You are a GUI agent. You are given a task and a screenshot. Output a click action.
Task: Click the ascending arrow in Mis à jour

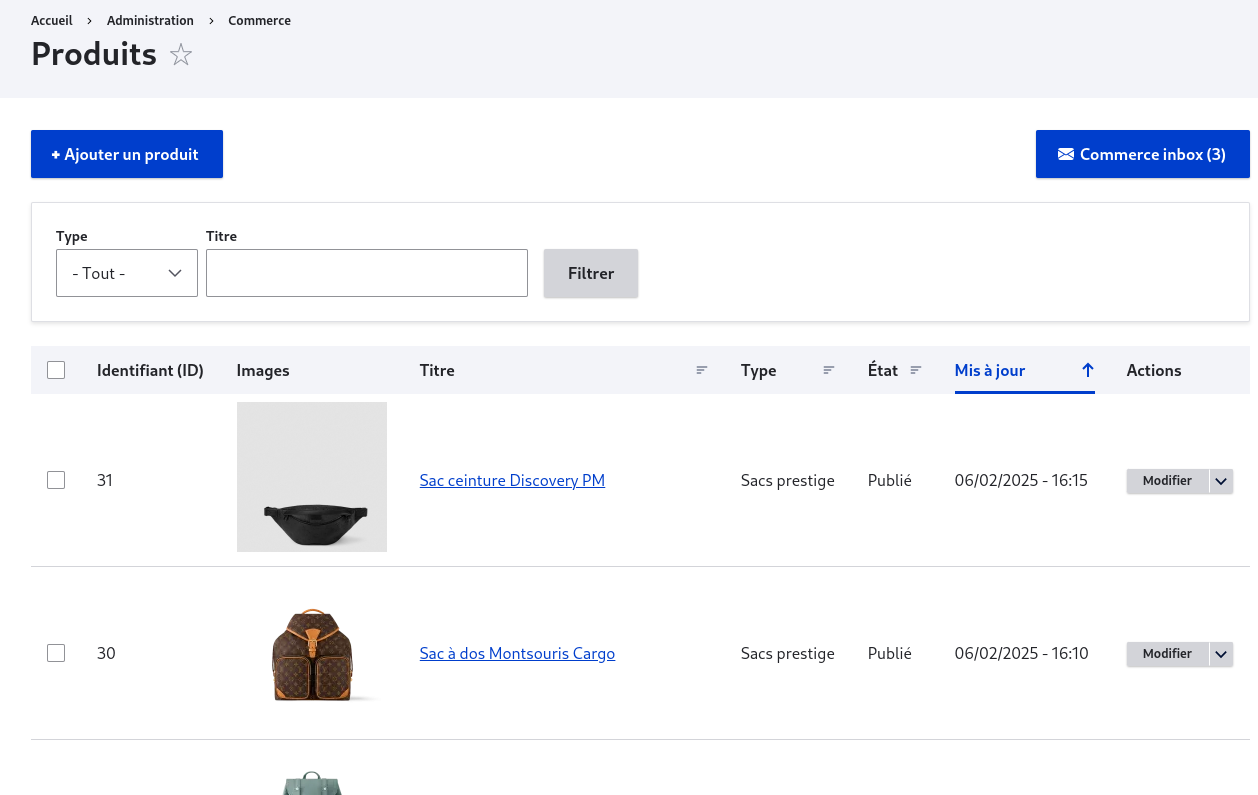click(x=1088, y=370)
